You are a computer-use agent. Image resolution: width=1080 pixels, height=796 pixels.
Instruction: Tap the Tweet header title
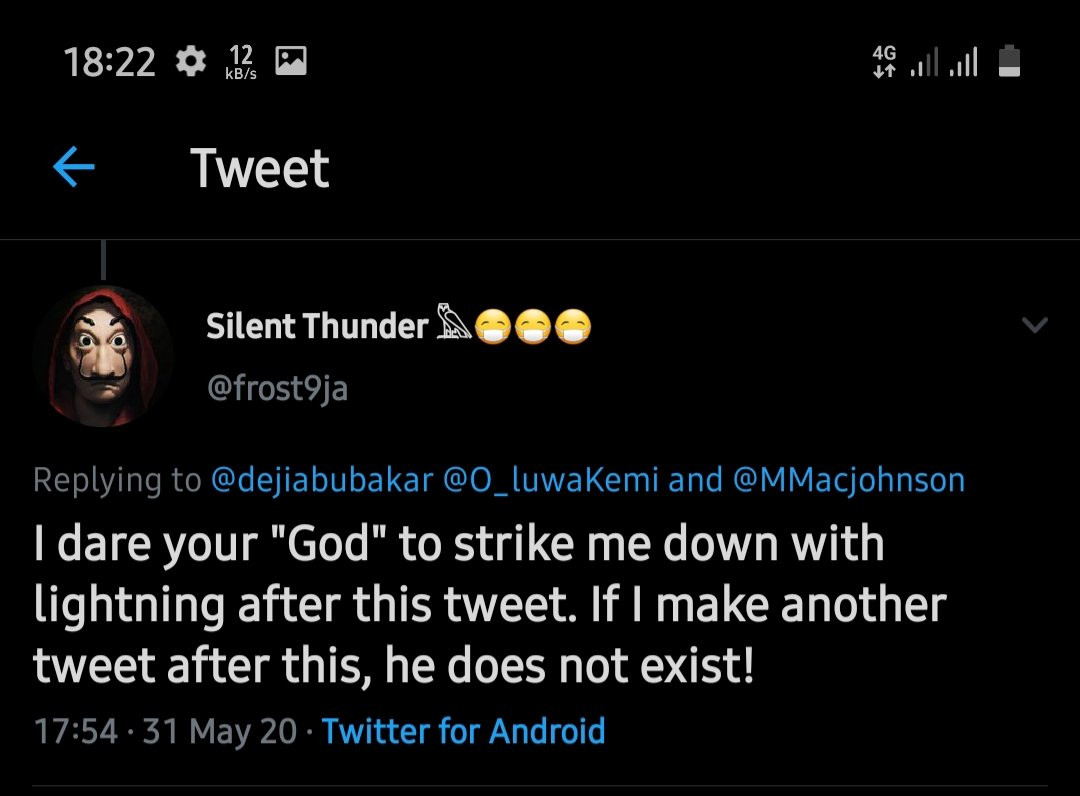(259, 168)
